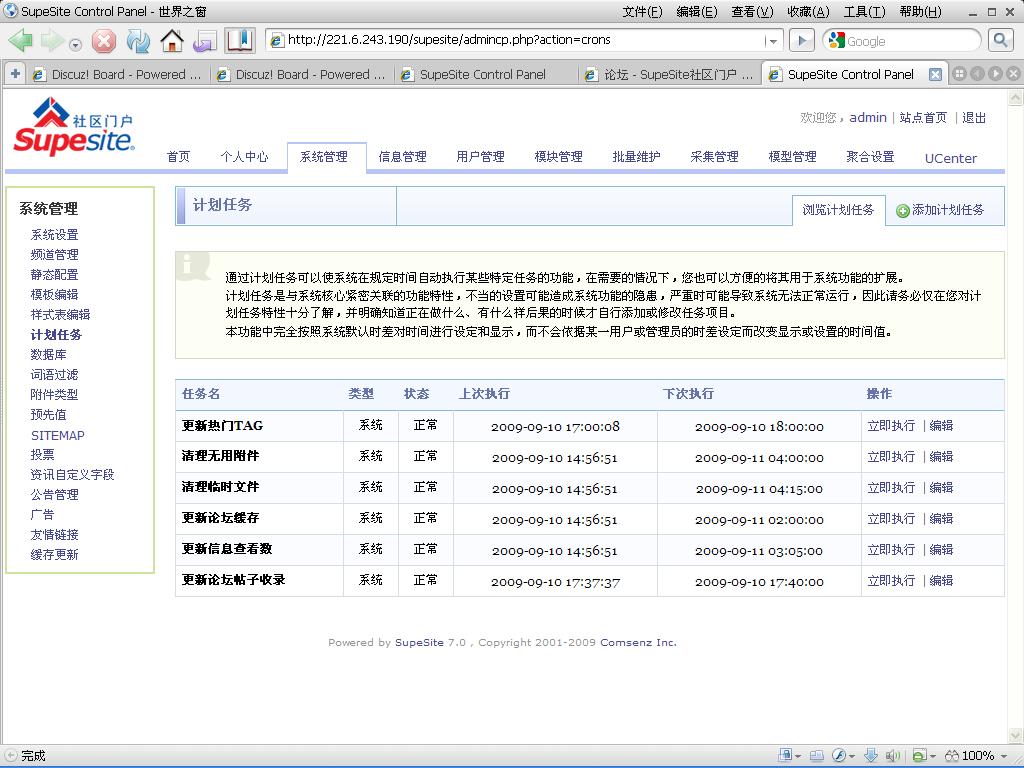Select the 浏览计划任务 tab
This screenshot has width=1024, height=768.
coord(839,210)
